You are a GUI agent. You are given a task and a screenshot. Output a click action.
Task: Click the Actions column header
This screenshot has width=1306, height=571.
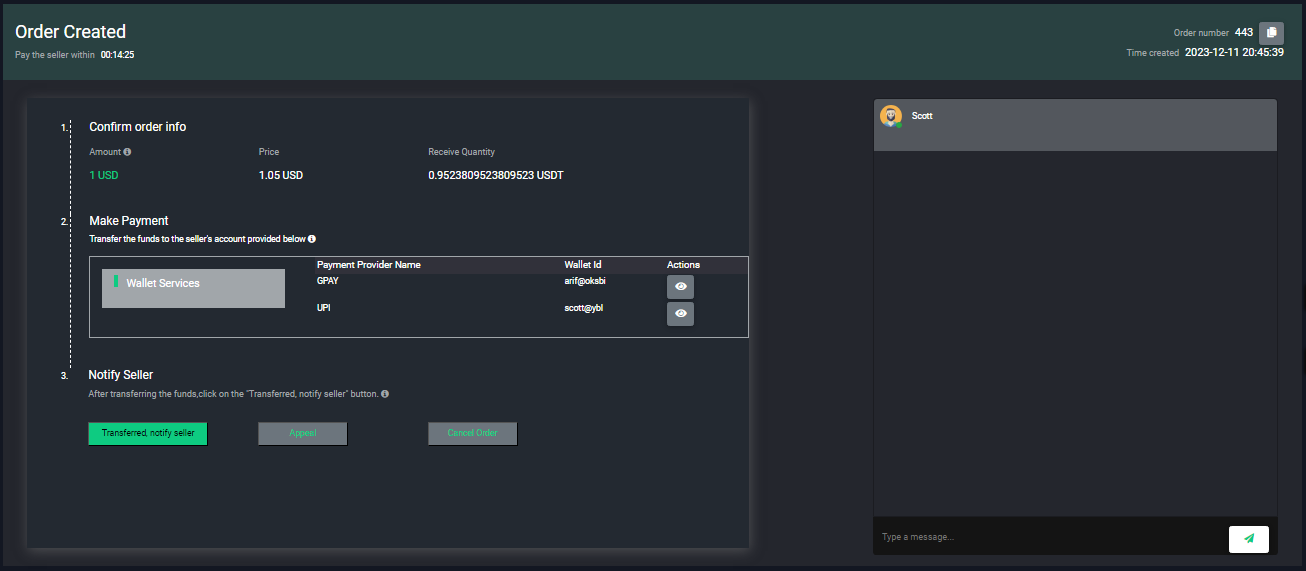tap(683, 265)
